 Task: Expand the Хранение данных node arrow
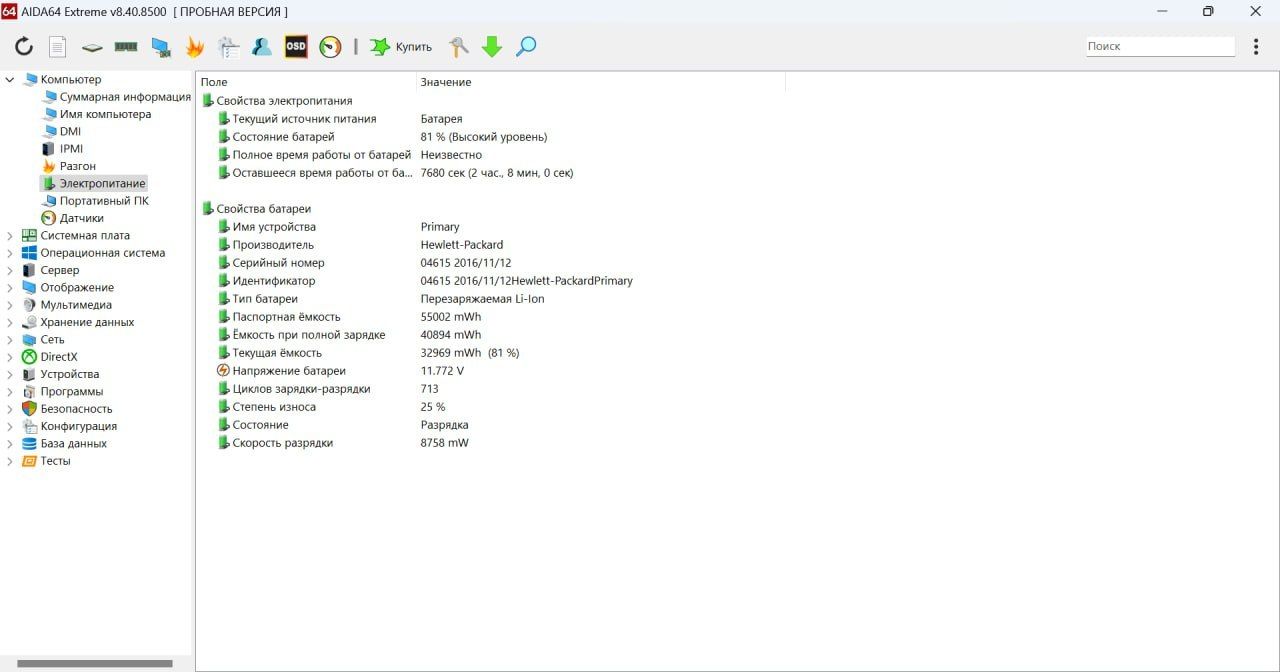10,322
